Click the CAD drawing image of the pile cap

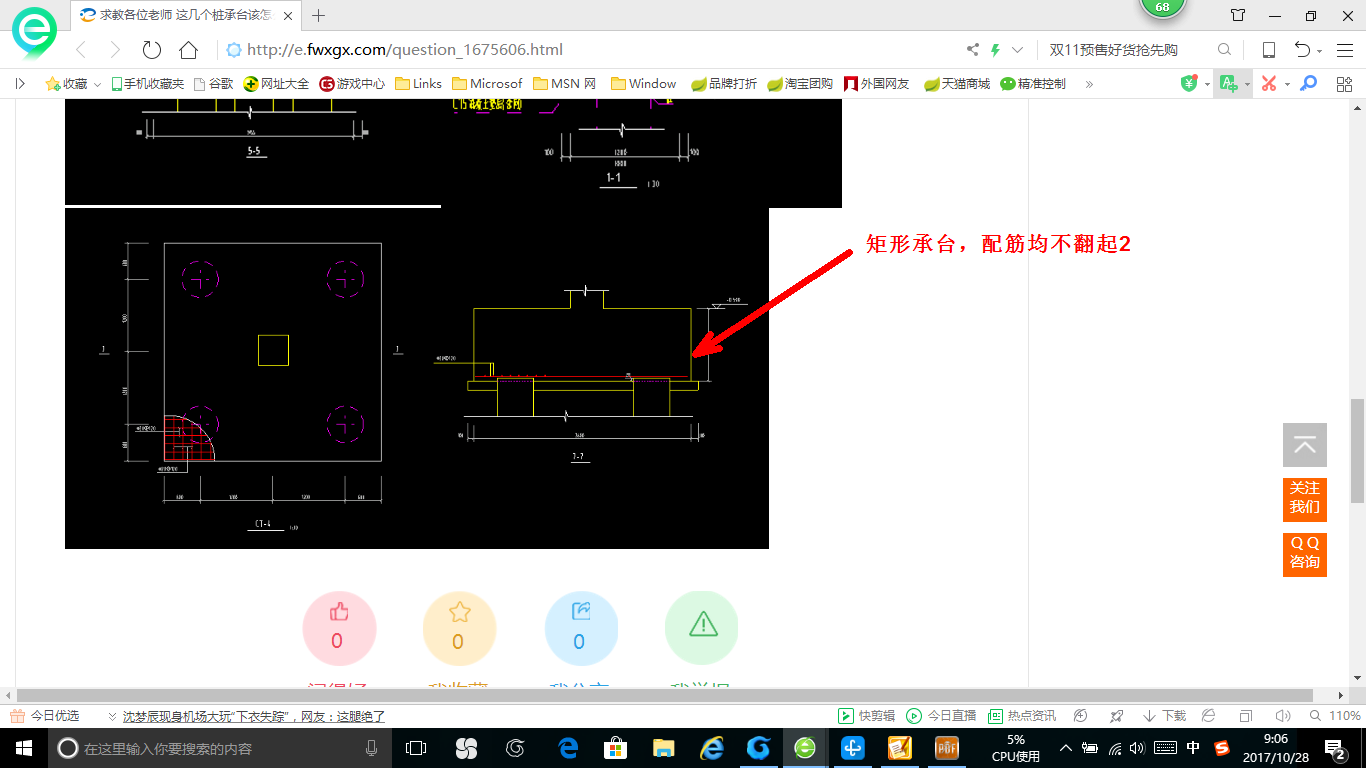417,378
